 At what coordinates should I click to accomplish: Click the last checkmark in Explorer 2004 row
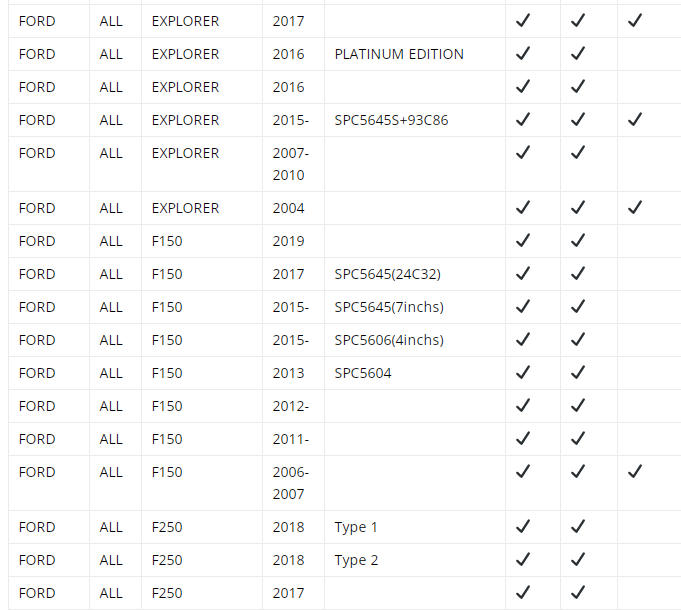pyautogui.click(x=635, y=208)
